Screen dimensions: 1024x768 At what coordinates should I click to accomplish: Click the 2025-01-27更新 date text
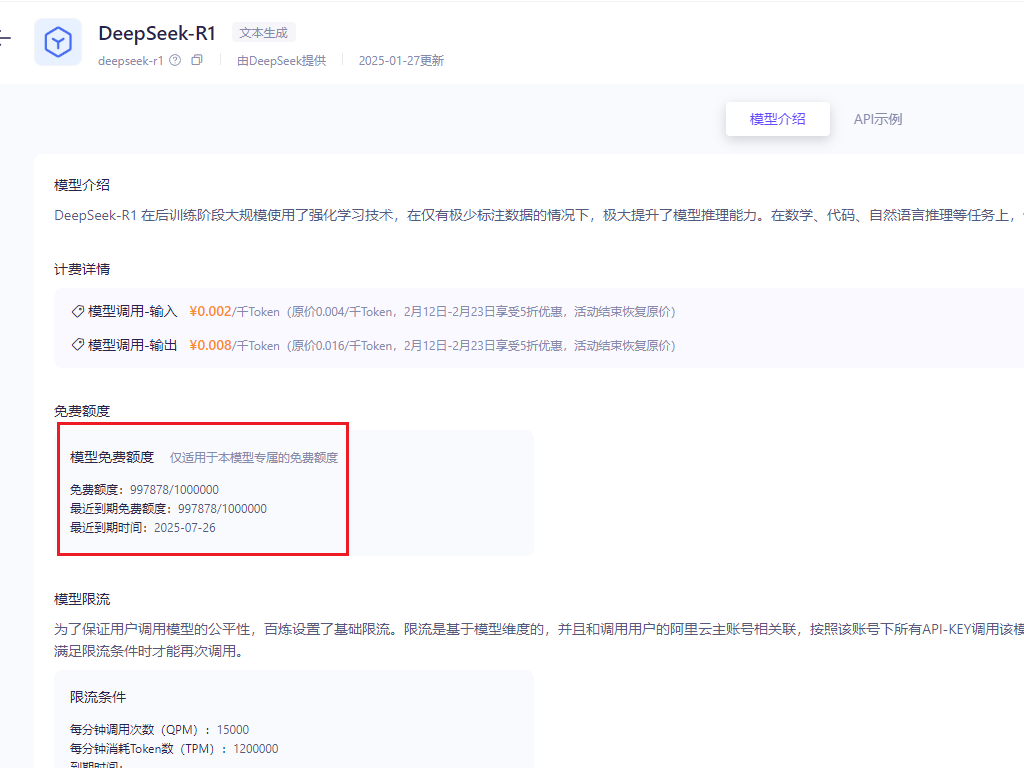tap(401, 61)
